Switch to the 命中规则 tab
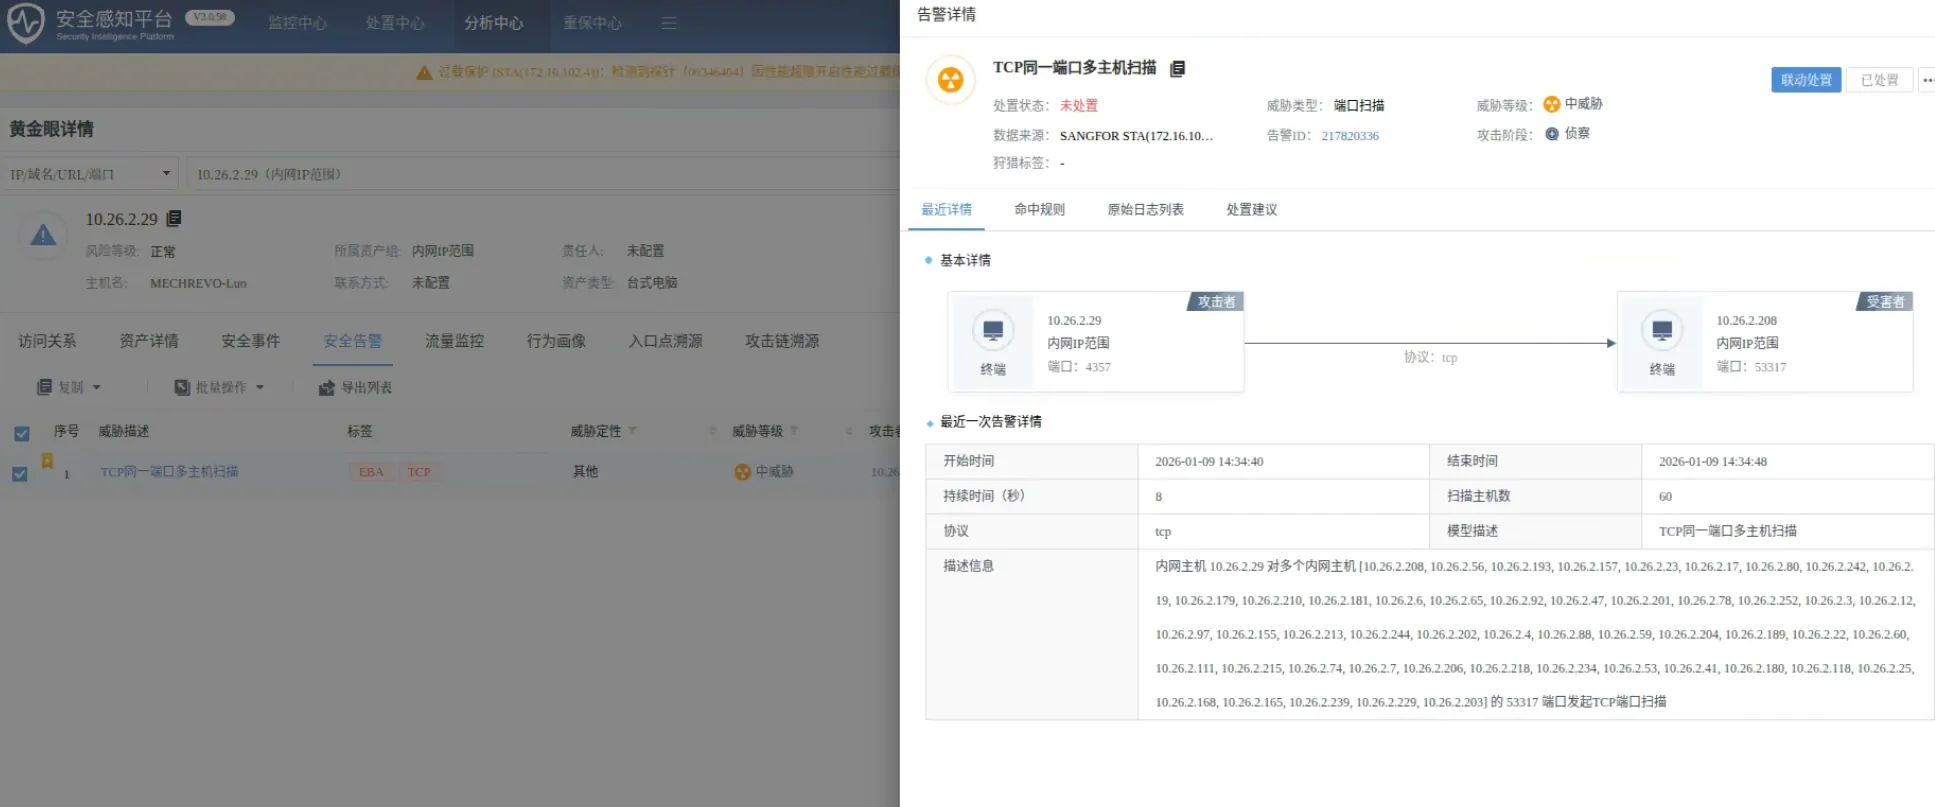The image size is (1935, 807). coord(1039,210)
